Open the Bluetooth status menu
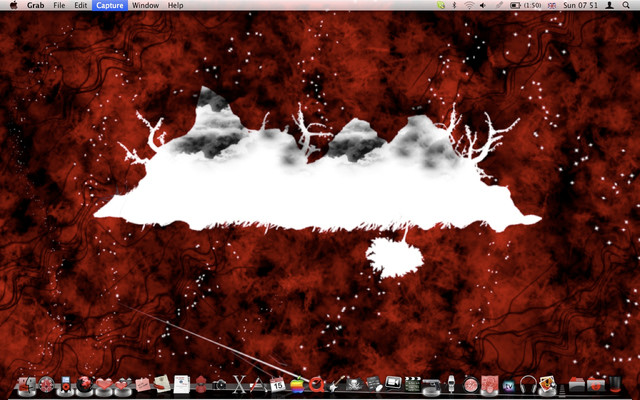The height and width of the screenshot is (400, 640). point(454,5)
